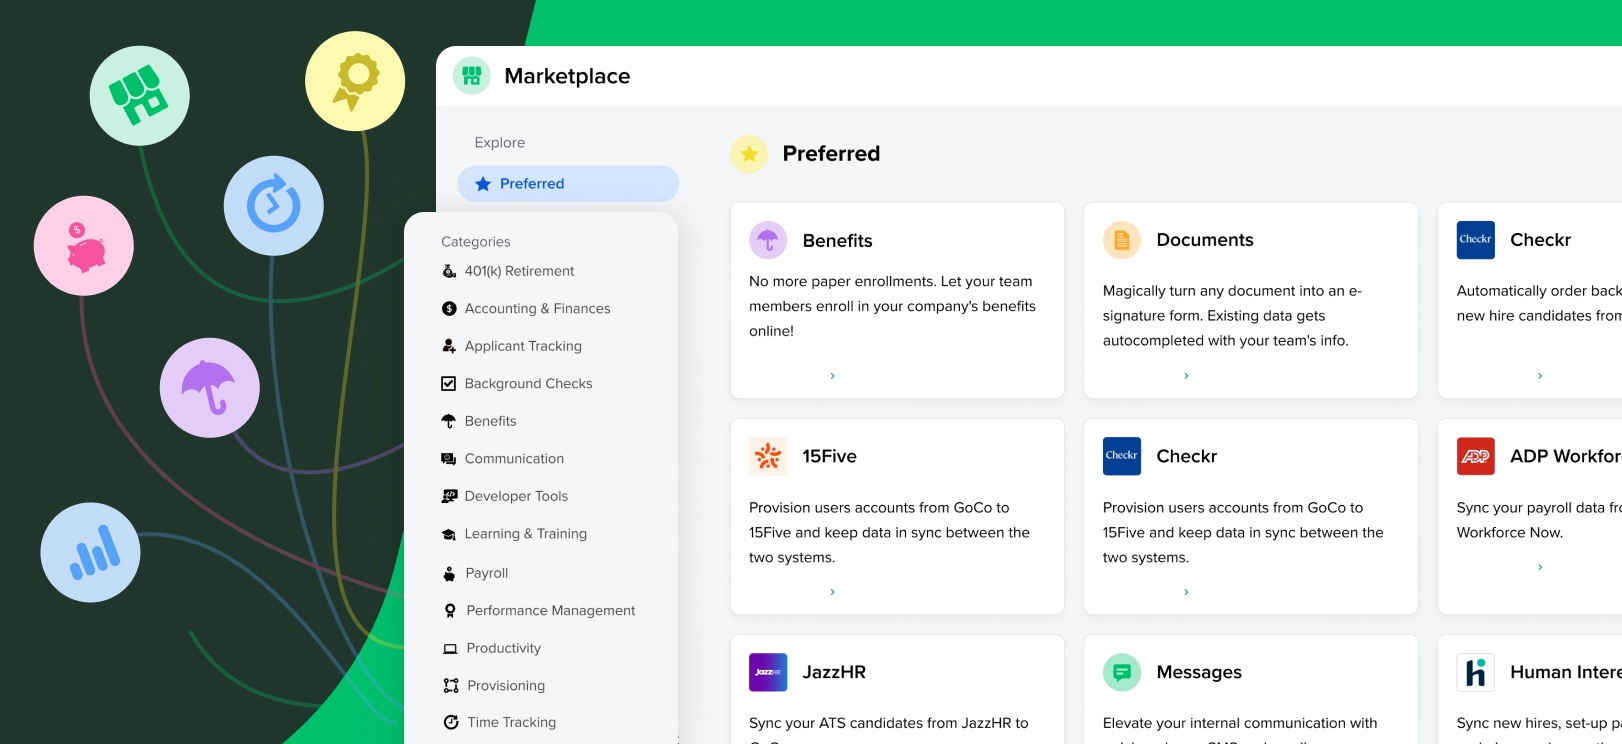Click the Marketplace store icon in header
Image resolution: width=1622 pixels, height=744 pixels.
tap(472, 76)
